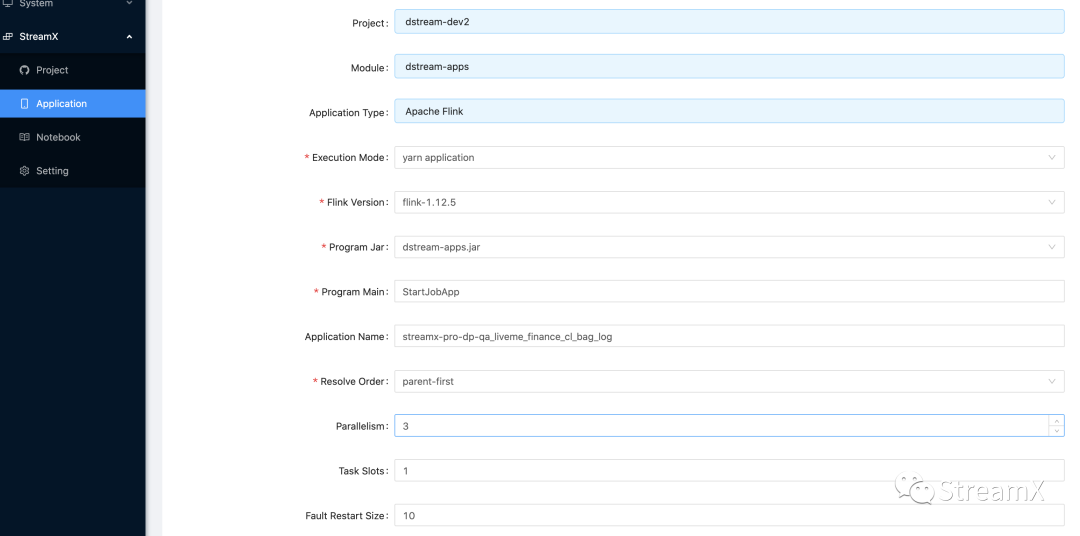
Task: Click the Module field showing dstream-apps
Action: click(x=728, y=67)
